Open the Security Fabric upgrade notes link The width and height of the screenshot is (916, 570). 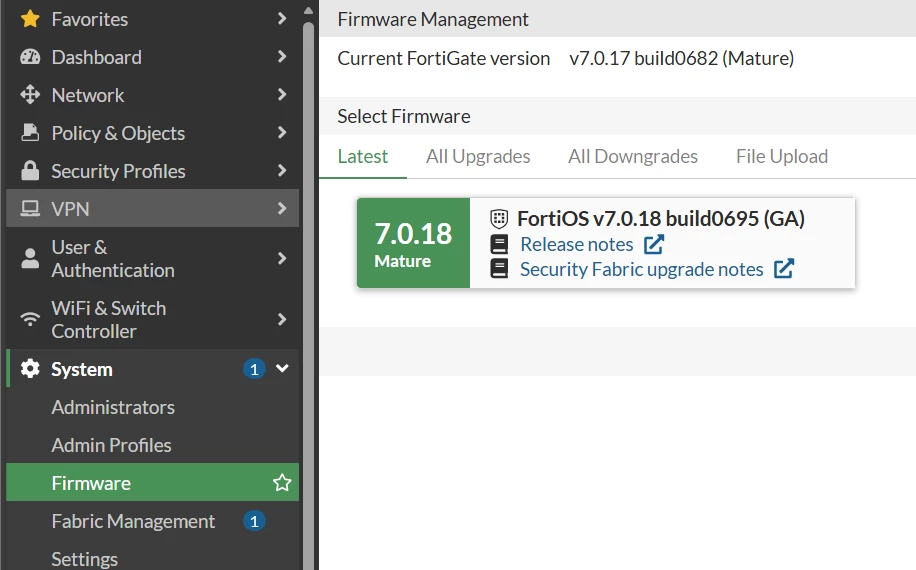click(x=641, y=269)
